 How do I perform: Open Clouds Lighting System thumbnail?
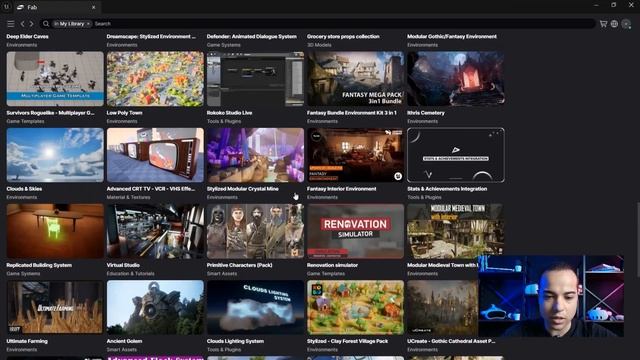(x=255, y=307)
